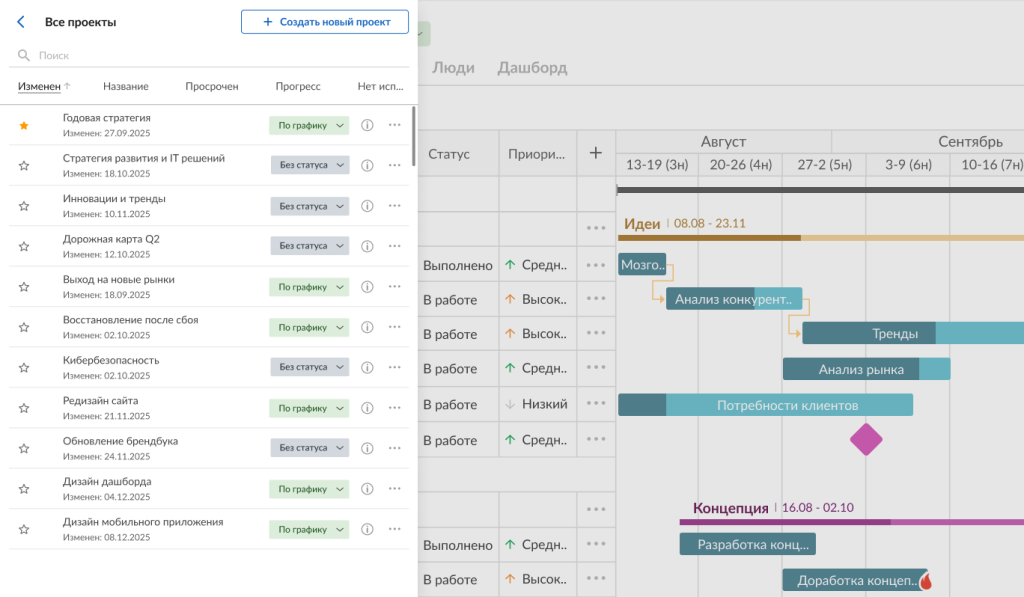Open status dropdown for Годовая стратегия

click(309, 125)
